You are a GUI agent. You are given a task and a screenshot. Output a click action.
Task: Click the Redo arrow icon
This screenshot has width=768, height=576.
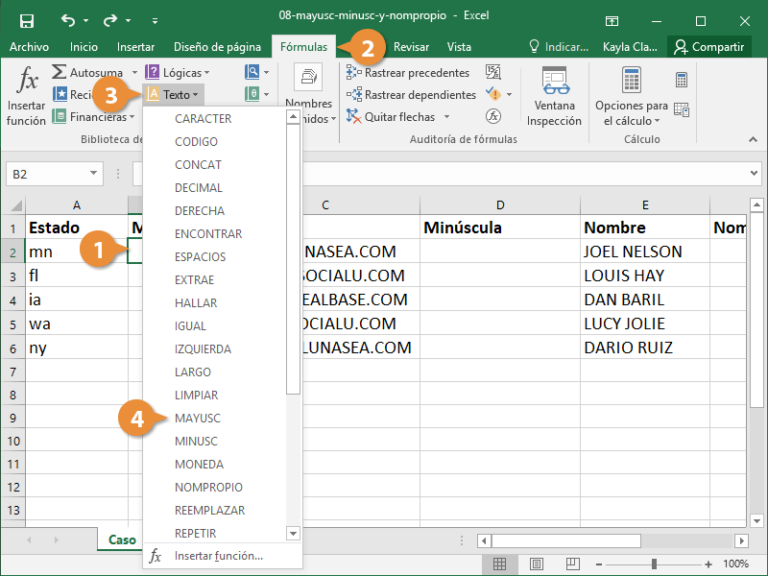110,21
